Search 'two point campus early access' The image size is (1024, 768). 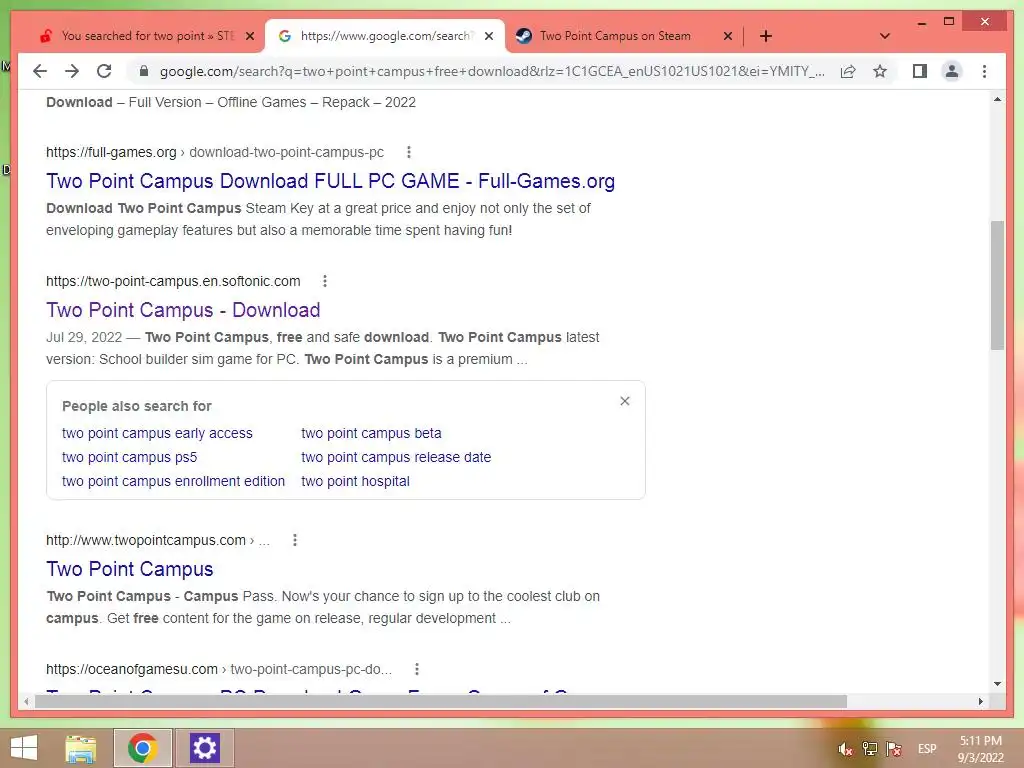pyautogui.click(x=157, y=433)
